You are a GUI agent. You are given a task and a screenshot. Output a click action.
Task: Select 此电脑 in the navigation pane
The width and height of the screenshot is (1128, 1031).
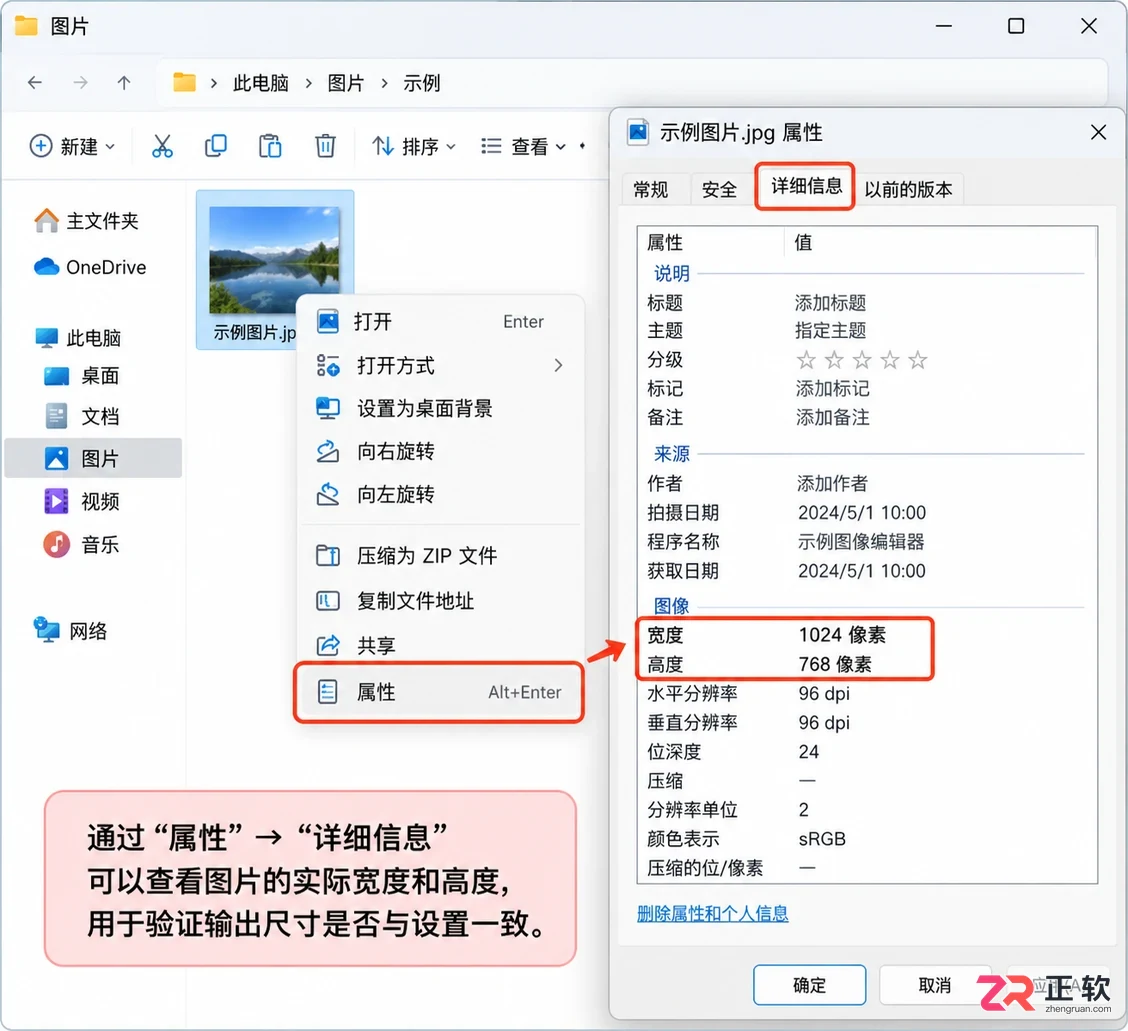coord(78,337)
